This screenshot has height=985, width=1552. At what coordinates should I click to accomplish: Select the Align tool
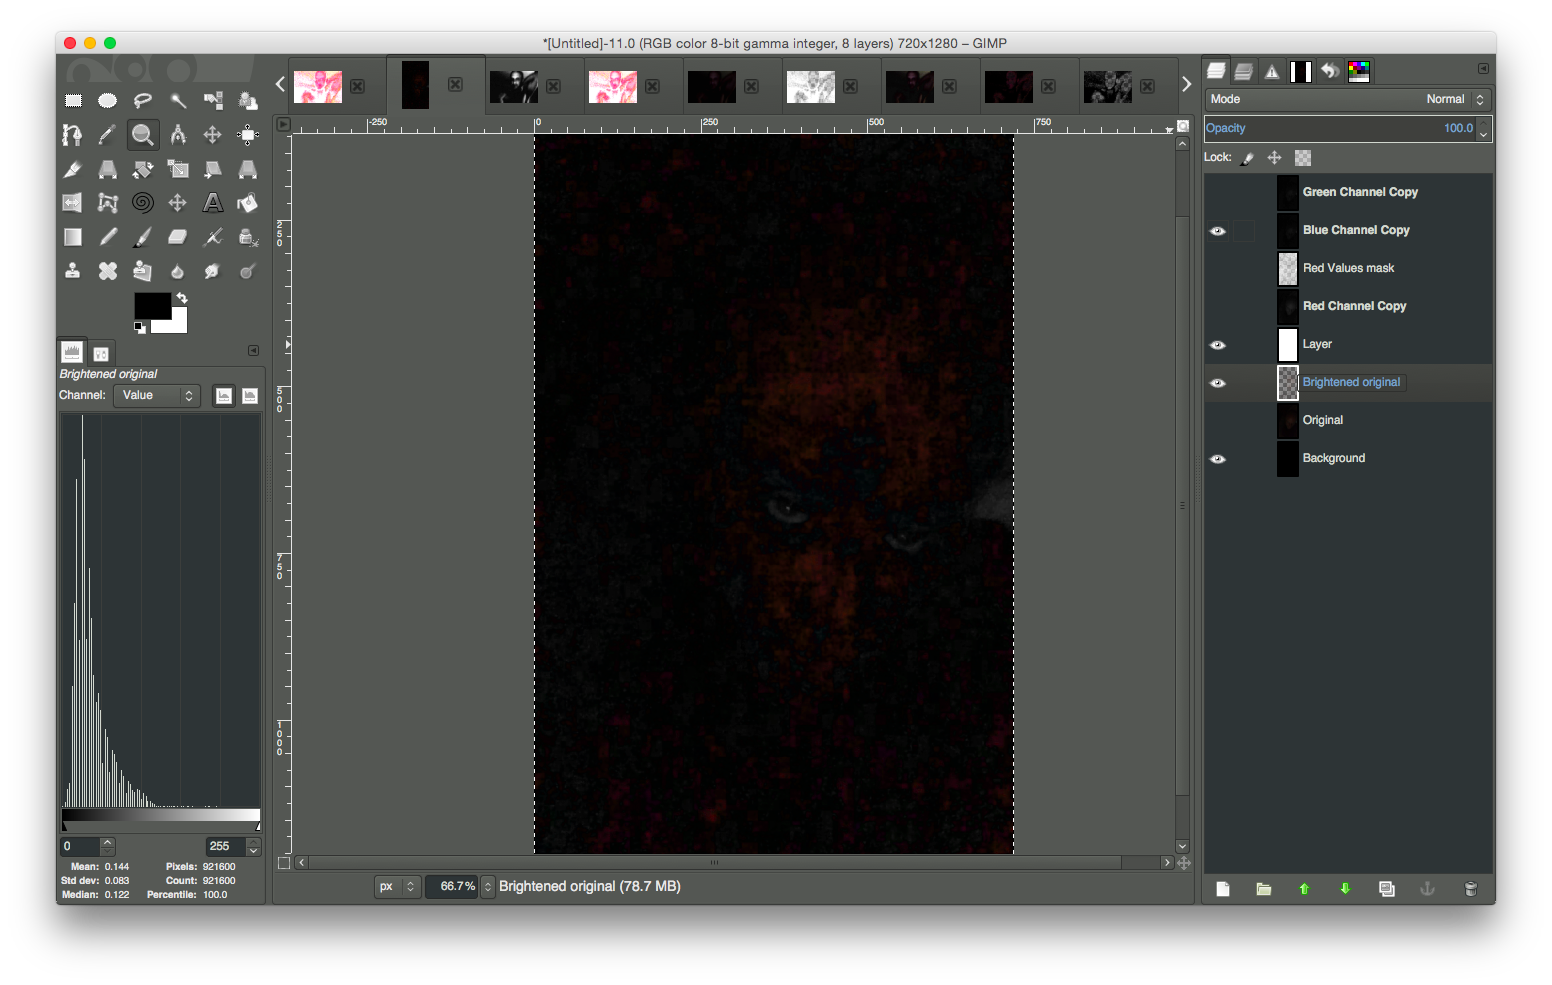point(248,134)
